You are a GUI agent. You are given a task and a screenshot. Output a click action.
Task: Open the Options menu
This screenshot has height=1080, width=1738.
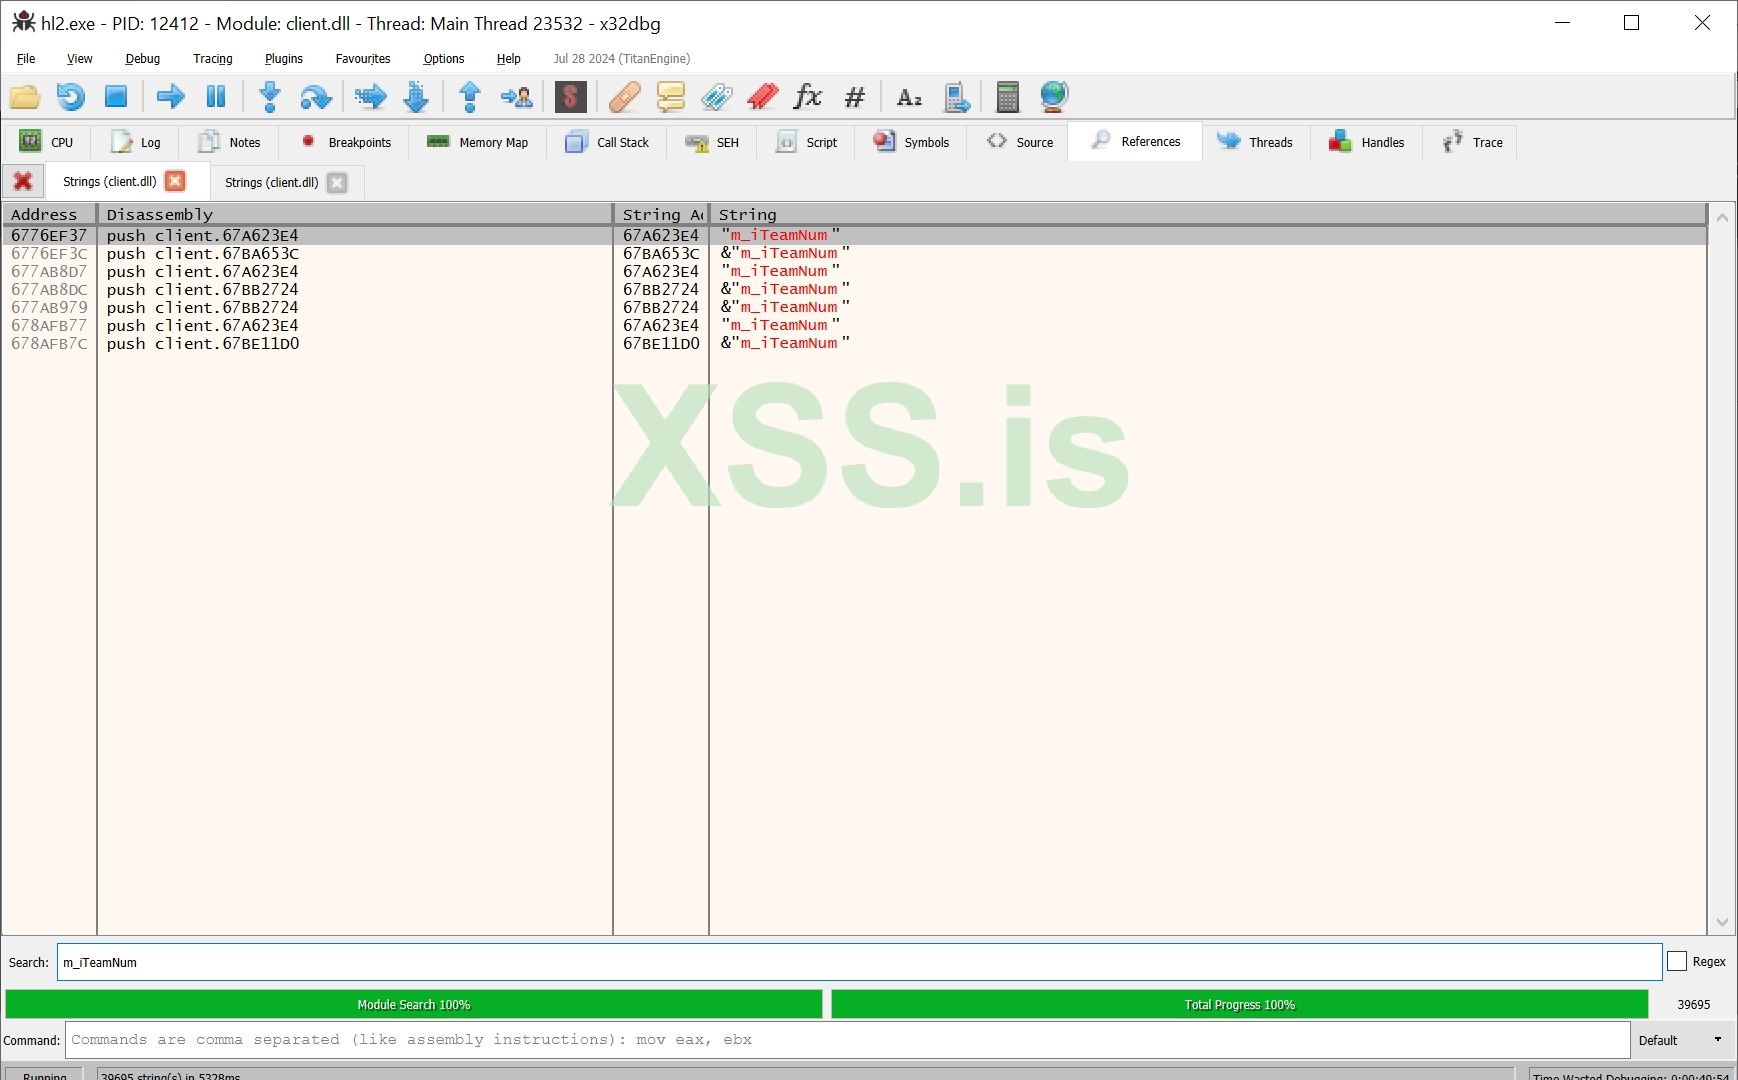coord(444,58)
